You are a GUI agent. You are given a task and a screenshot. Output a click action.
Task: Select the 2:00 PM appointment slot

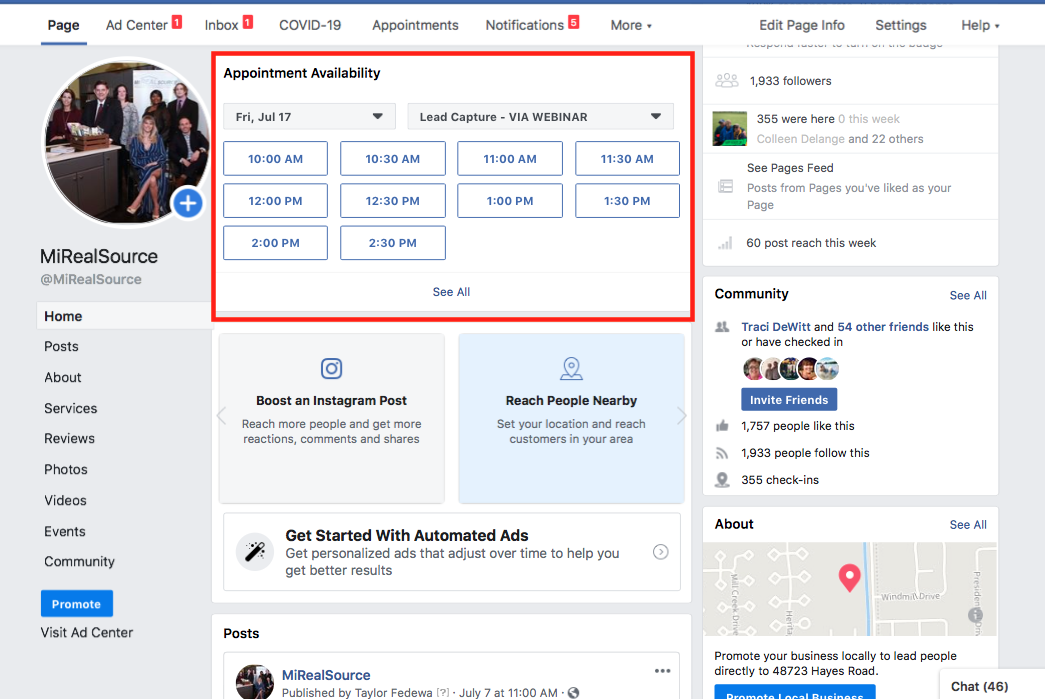pos(275,243)
